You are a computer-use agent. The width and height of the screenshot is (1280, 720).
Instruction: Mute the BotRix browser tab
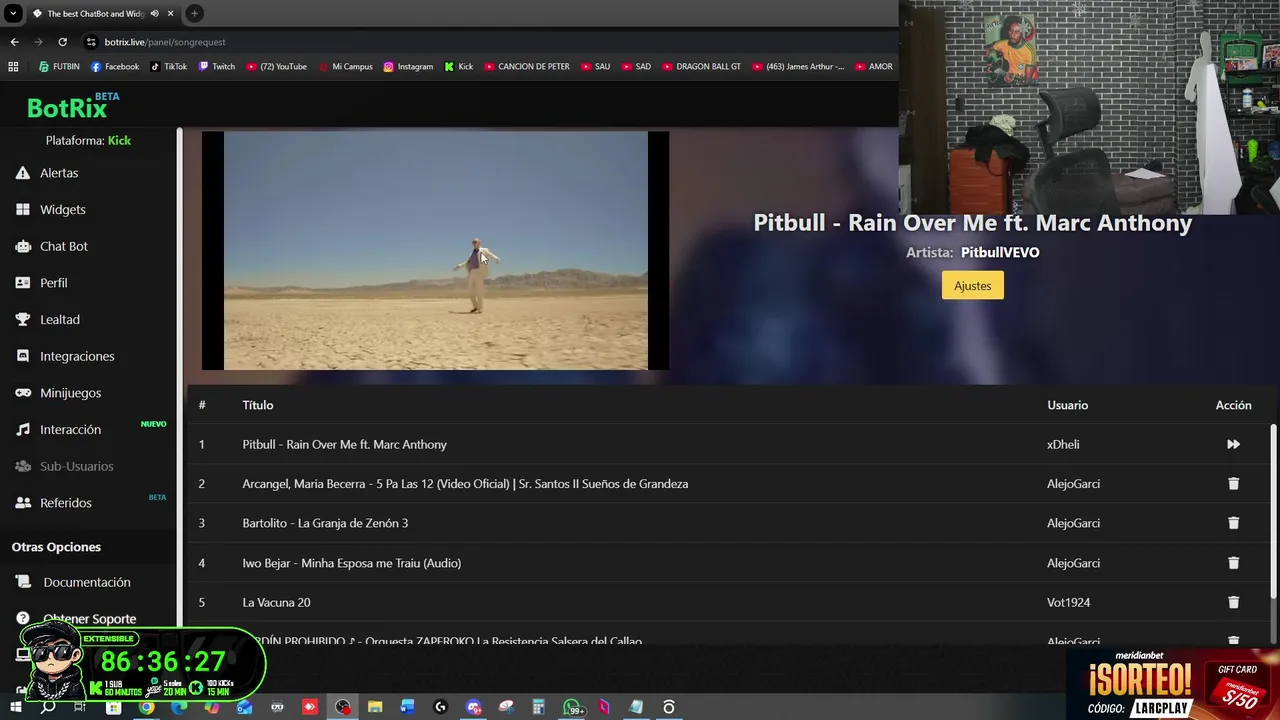point(154,14)
